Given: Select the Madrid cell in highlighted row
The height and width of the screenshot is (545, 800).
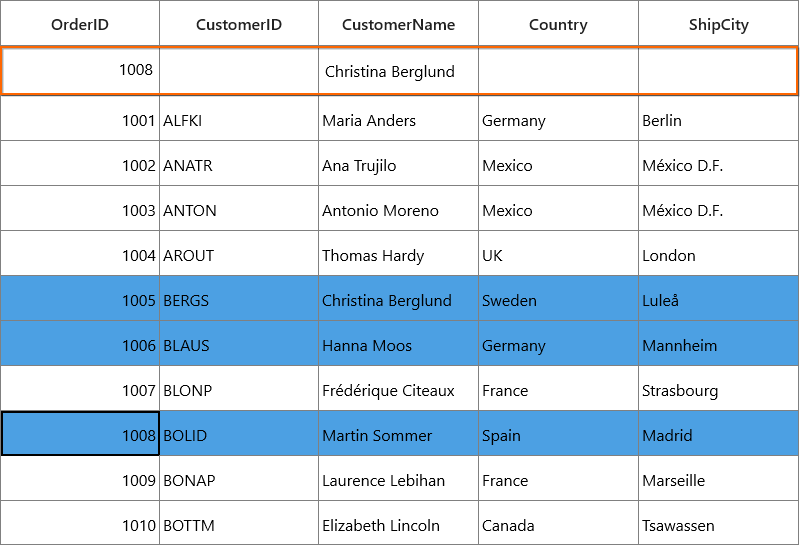Looking at the screenshot, I should coord(718,435).
